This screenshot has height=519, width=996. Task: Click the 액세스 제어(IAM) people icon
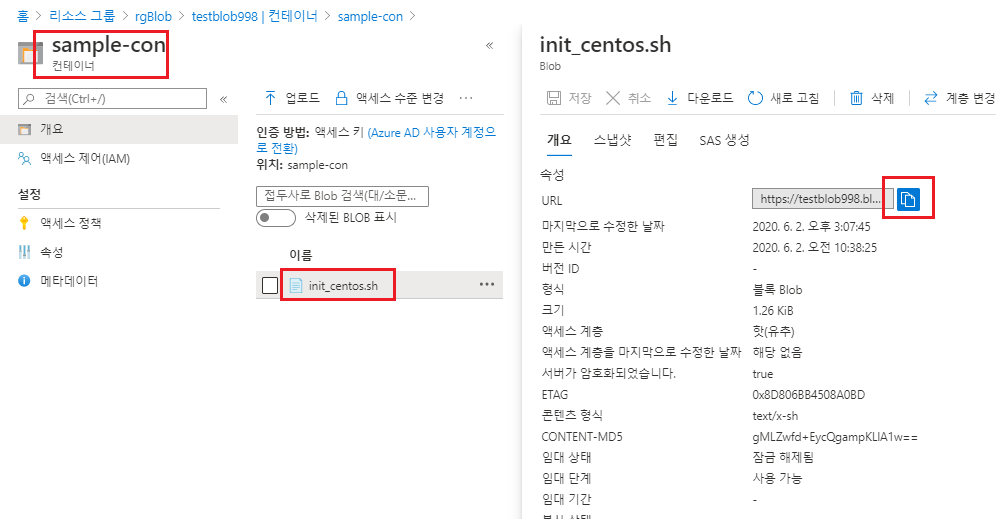click(24, 158)
